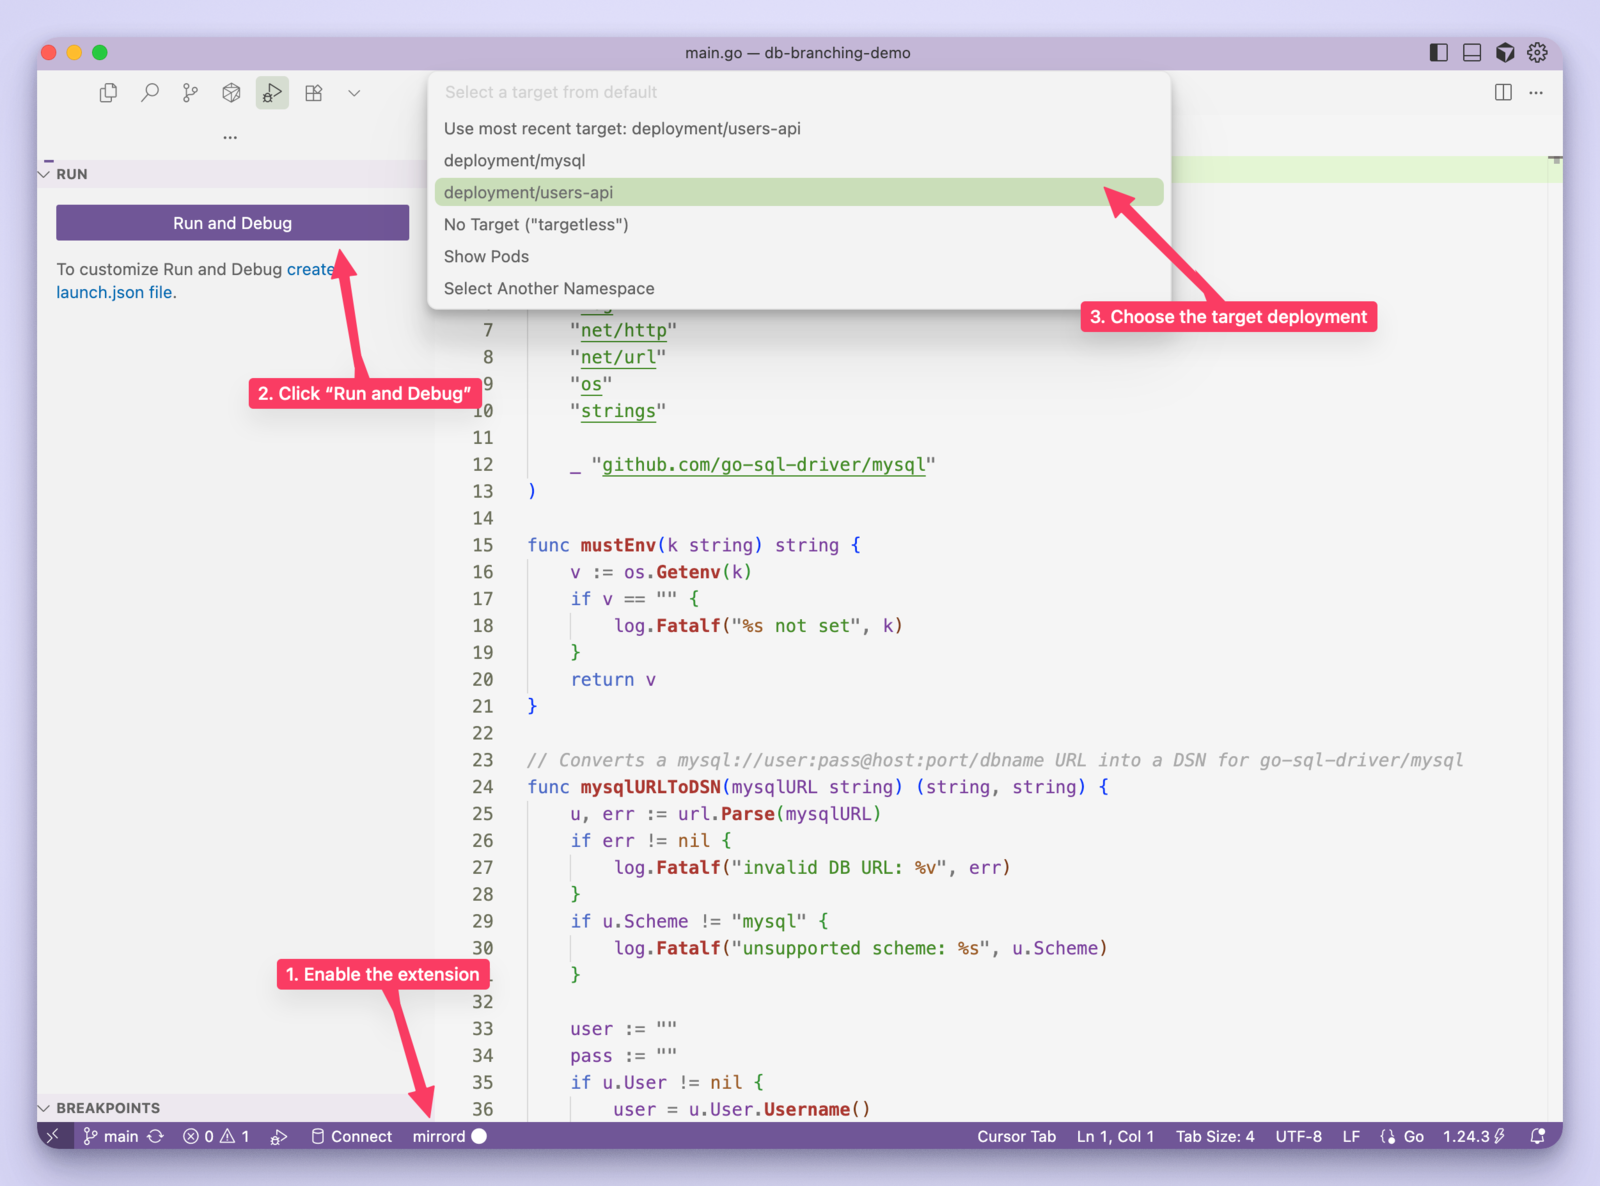This screenshot has height=1186, width=1600.
Task: Open the create launch.json file link
Action: point(195,281)
